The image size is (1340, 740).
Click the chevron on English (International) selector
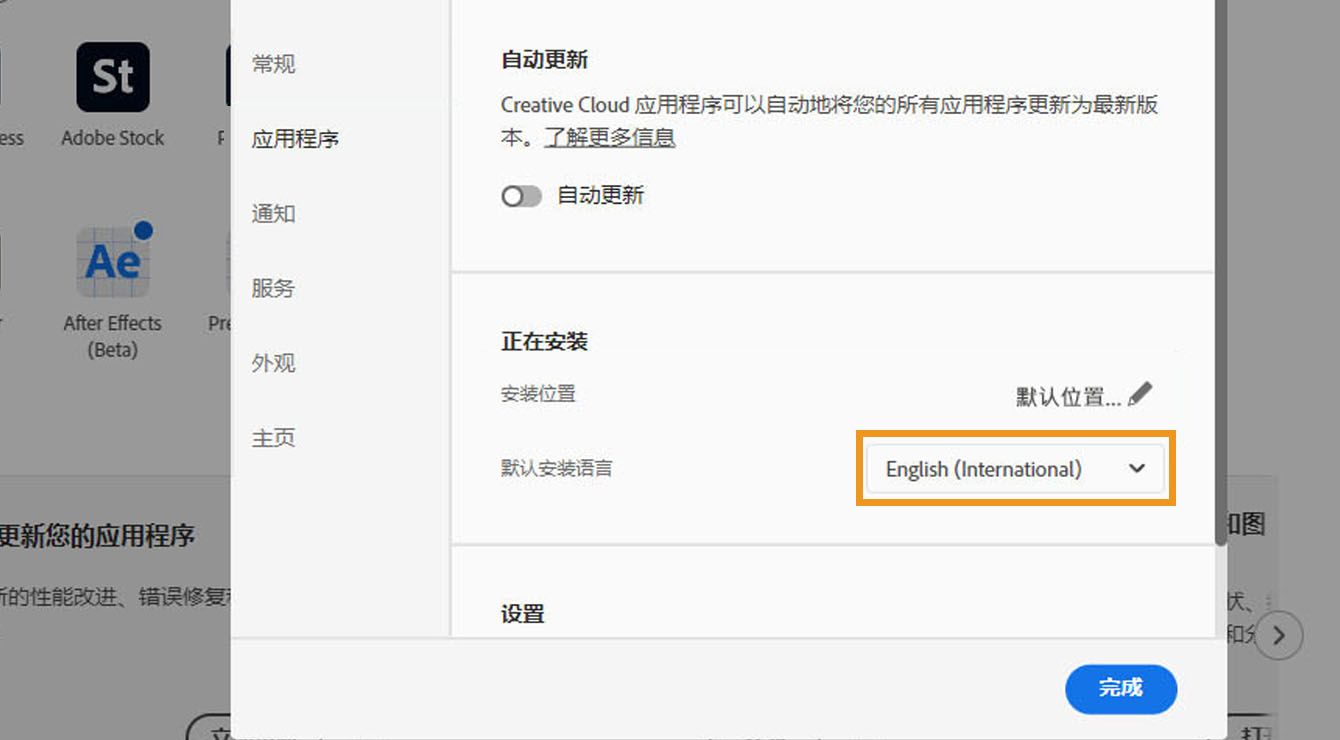click(x=1137, y=468)
